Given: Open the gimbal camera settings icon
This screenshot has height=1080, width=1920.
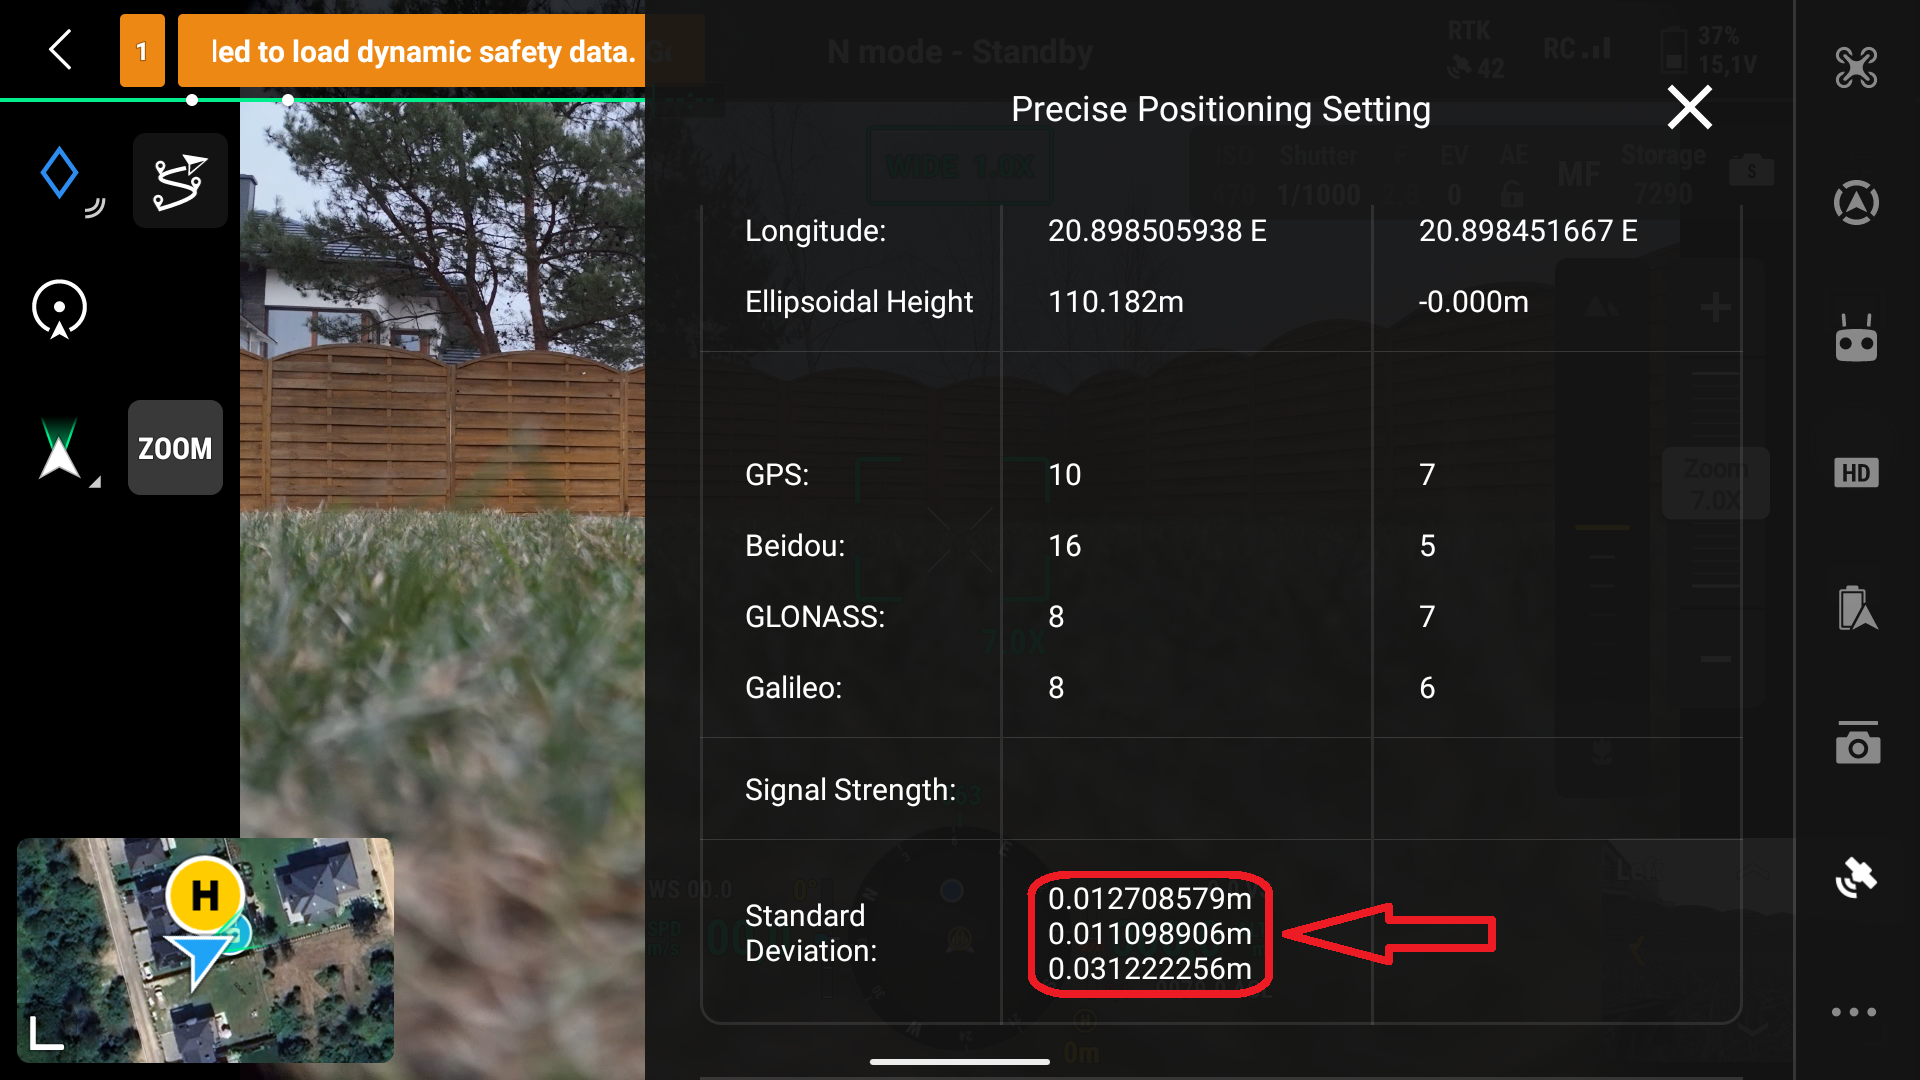Looking at the screenshot, I should pyautogui.click(x=1857, y=743).
